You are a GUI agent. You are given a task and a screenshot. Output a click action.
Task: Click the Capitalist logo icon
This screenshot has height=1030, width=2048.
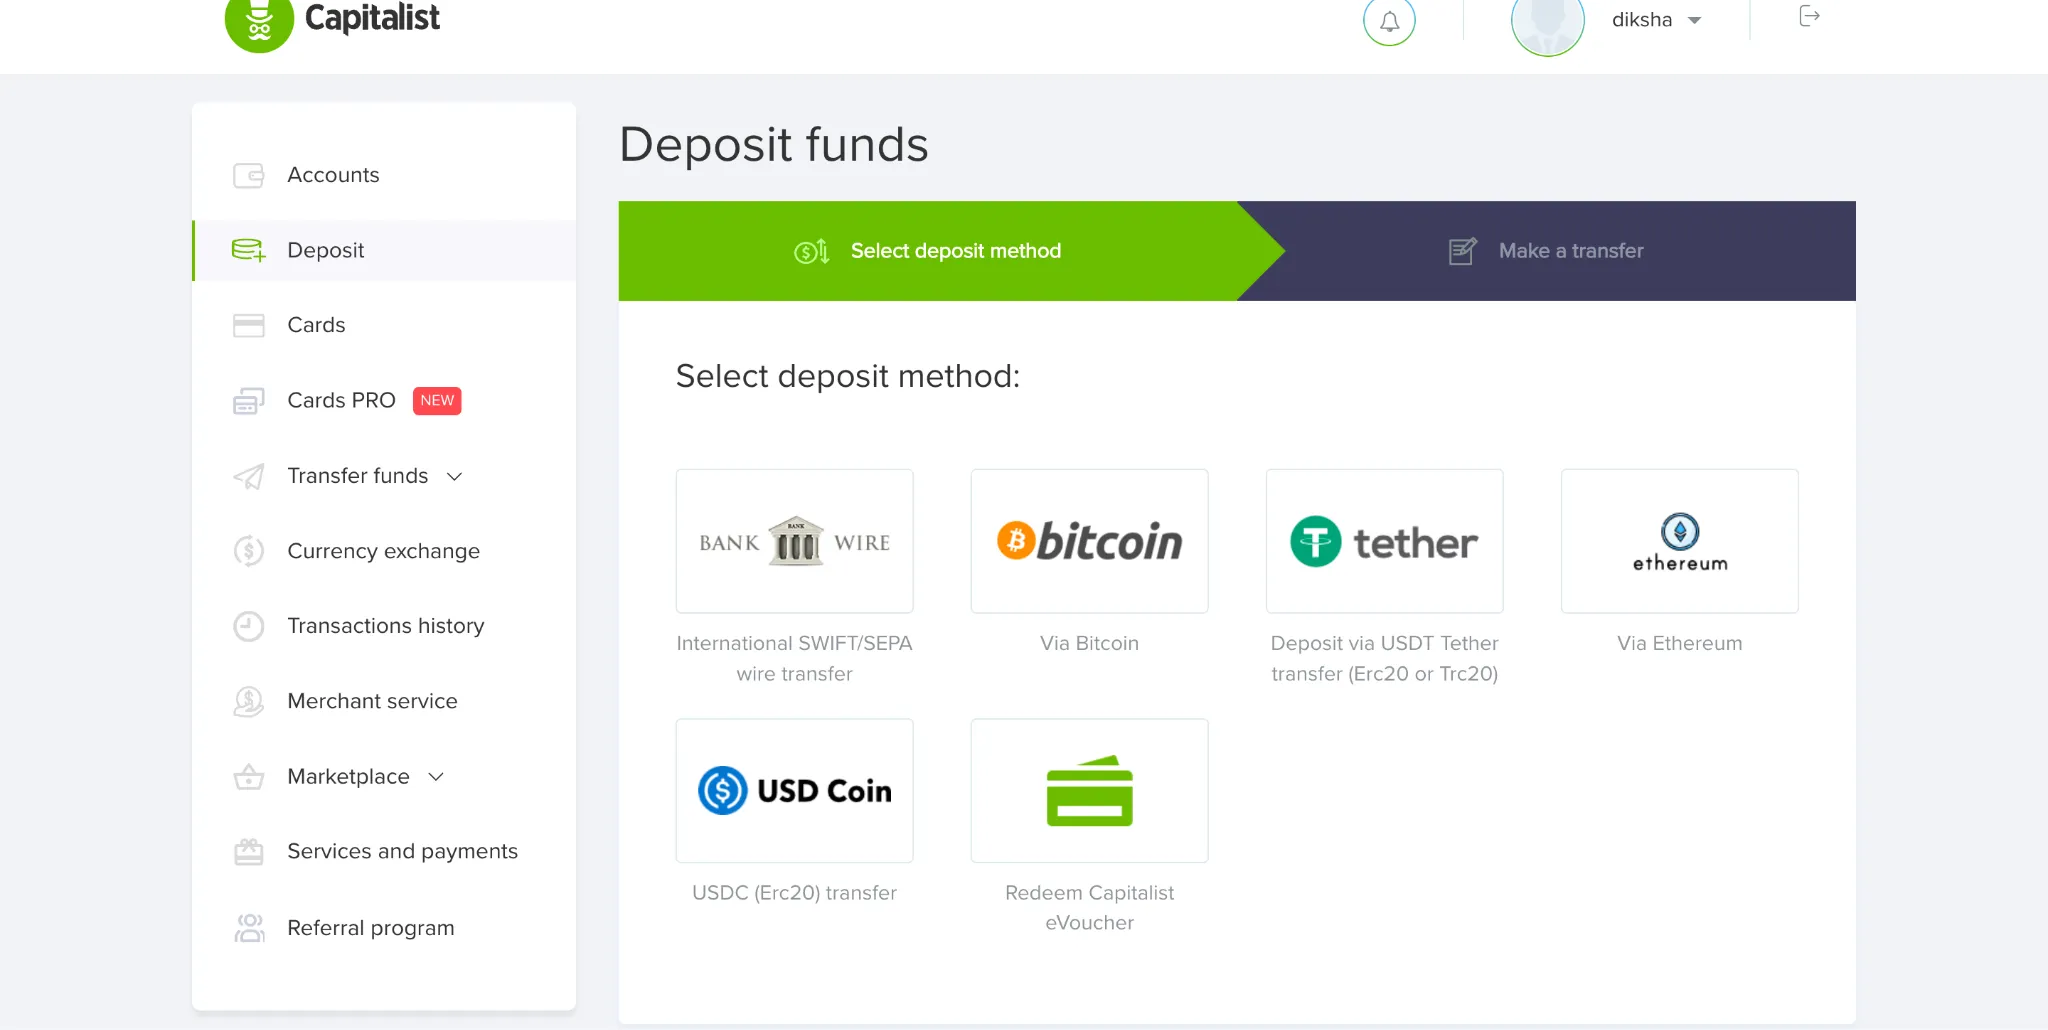[259, 22]
